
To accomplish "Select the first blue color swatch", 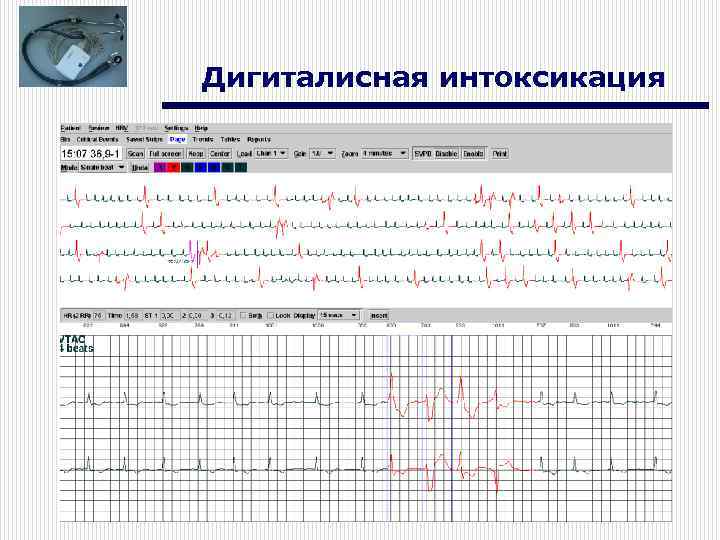I will click(201, 168).
